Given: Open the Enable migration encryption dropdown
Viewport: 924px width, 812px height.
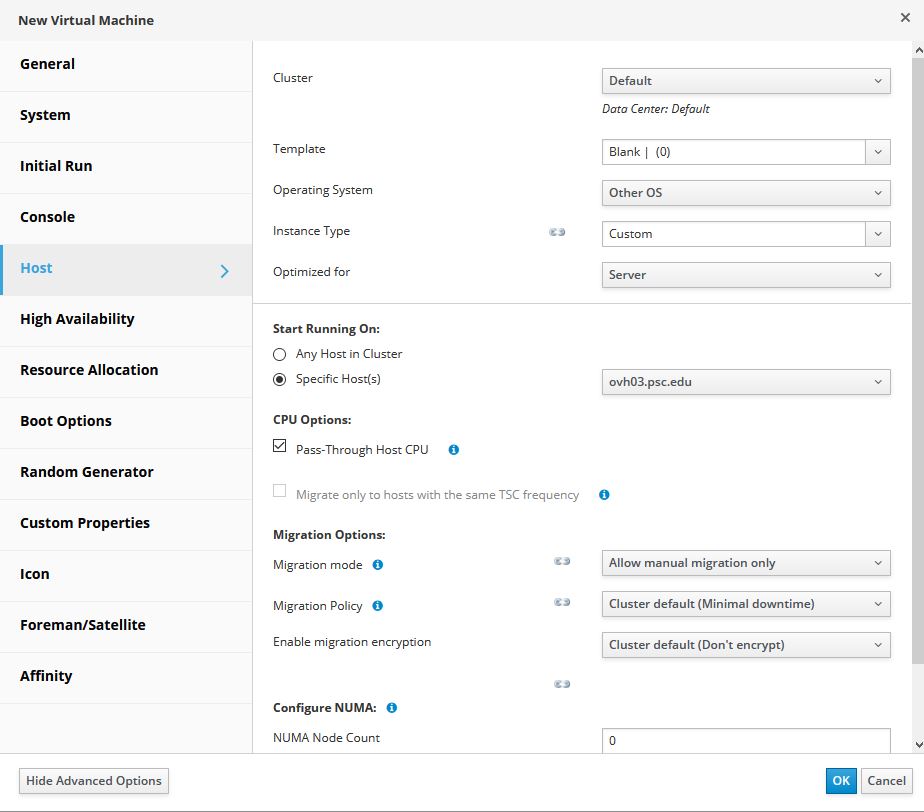Looking at the screenshot, I should click(x=745, y=645).
